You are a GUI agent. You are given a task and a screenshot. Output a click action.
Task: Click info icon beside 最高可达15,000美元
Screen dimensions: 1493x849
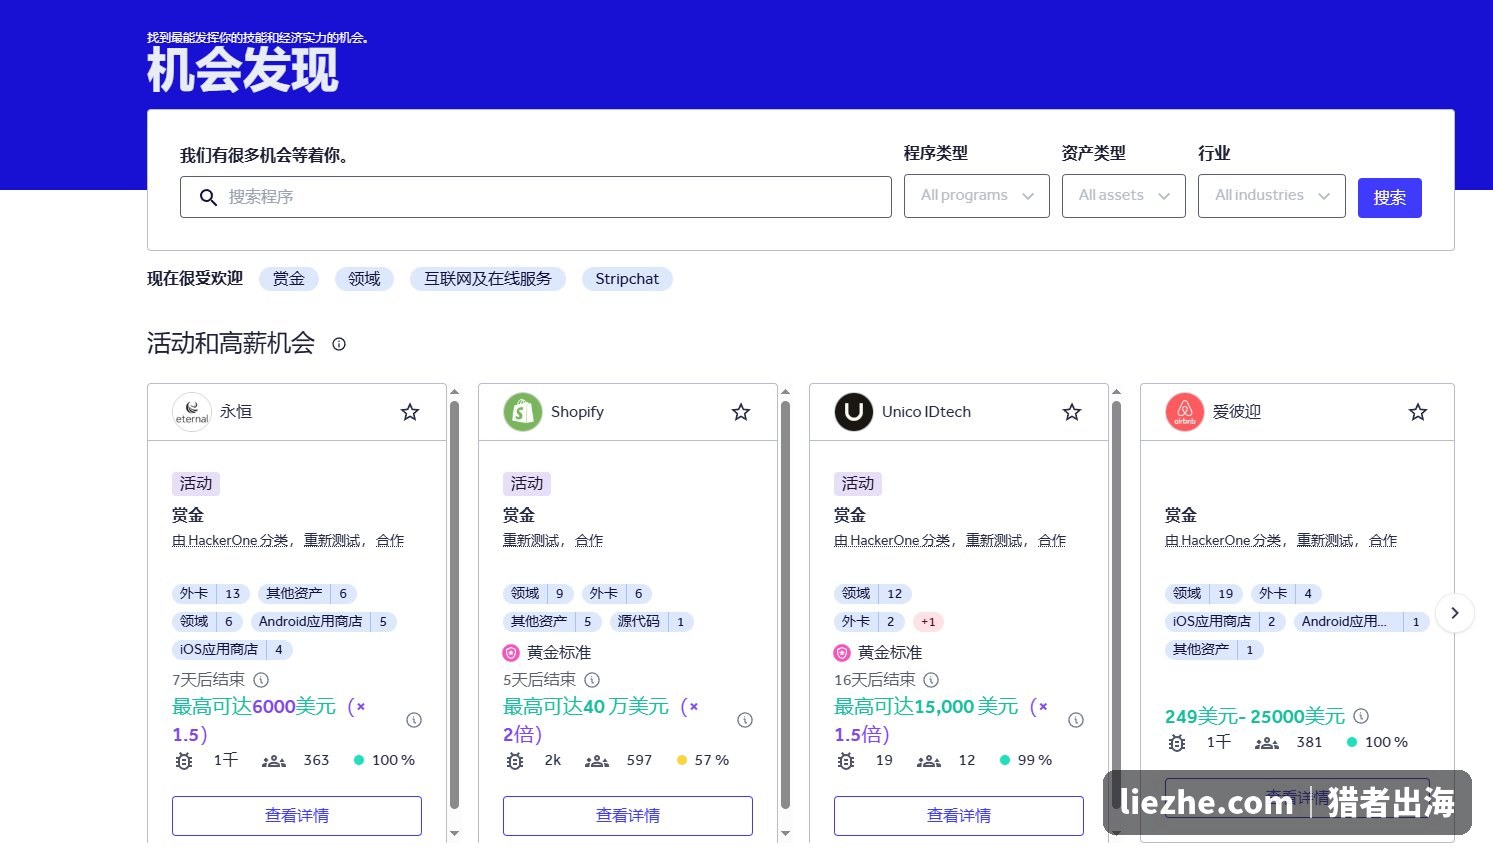(1076, 720)
